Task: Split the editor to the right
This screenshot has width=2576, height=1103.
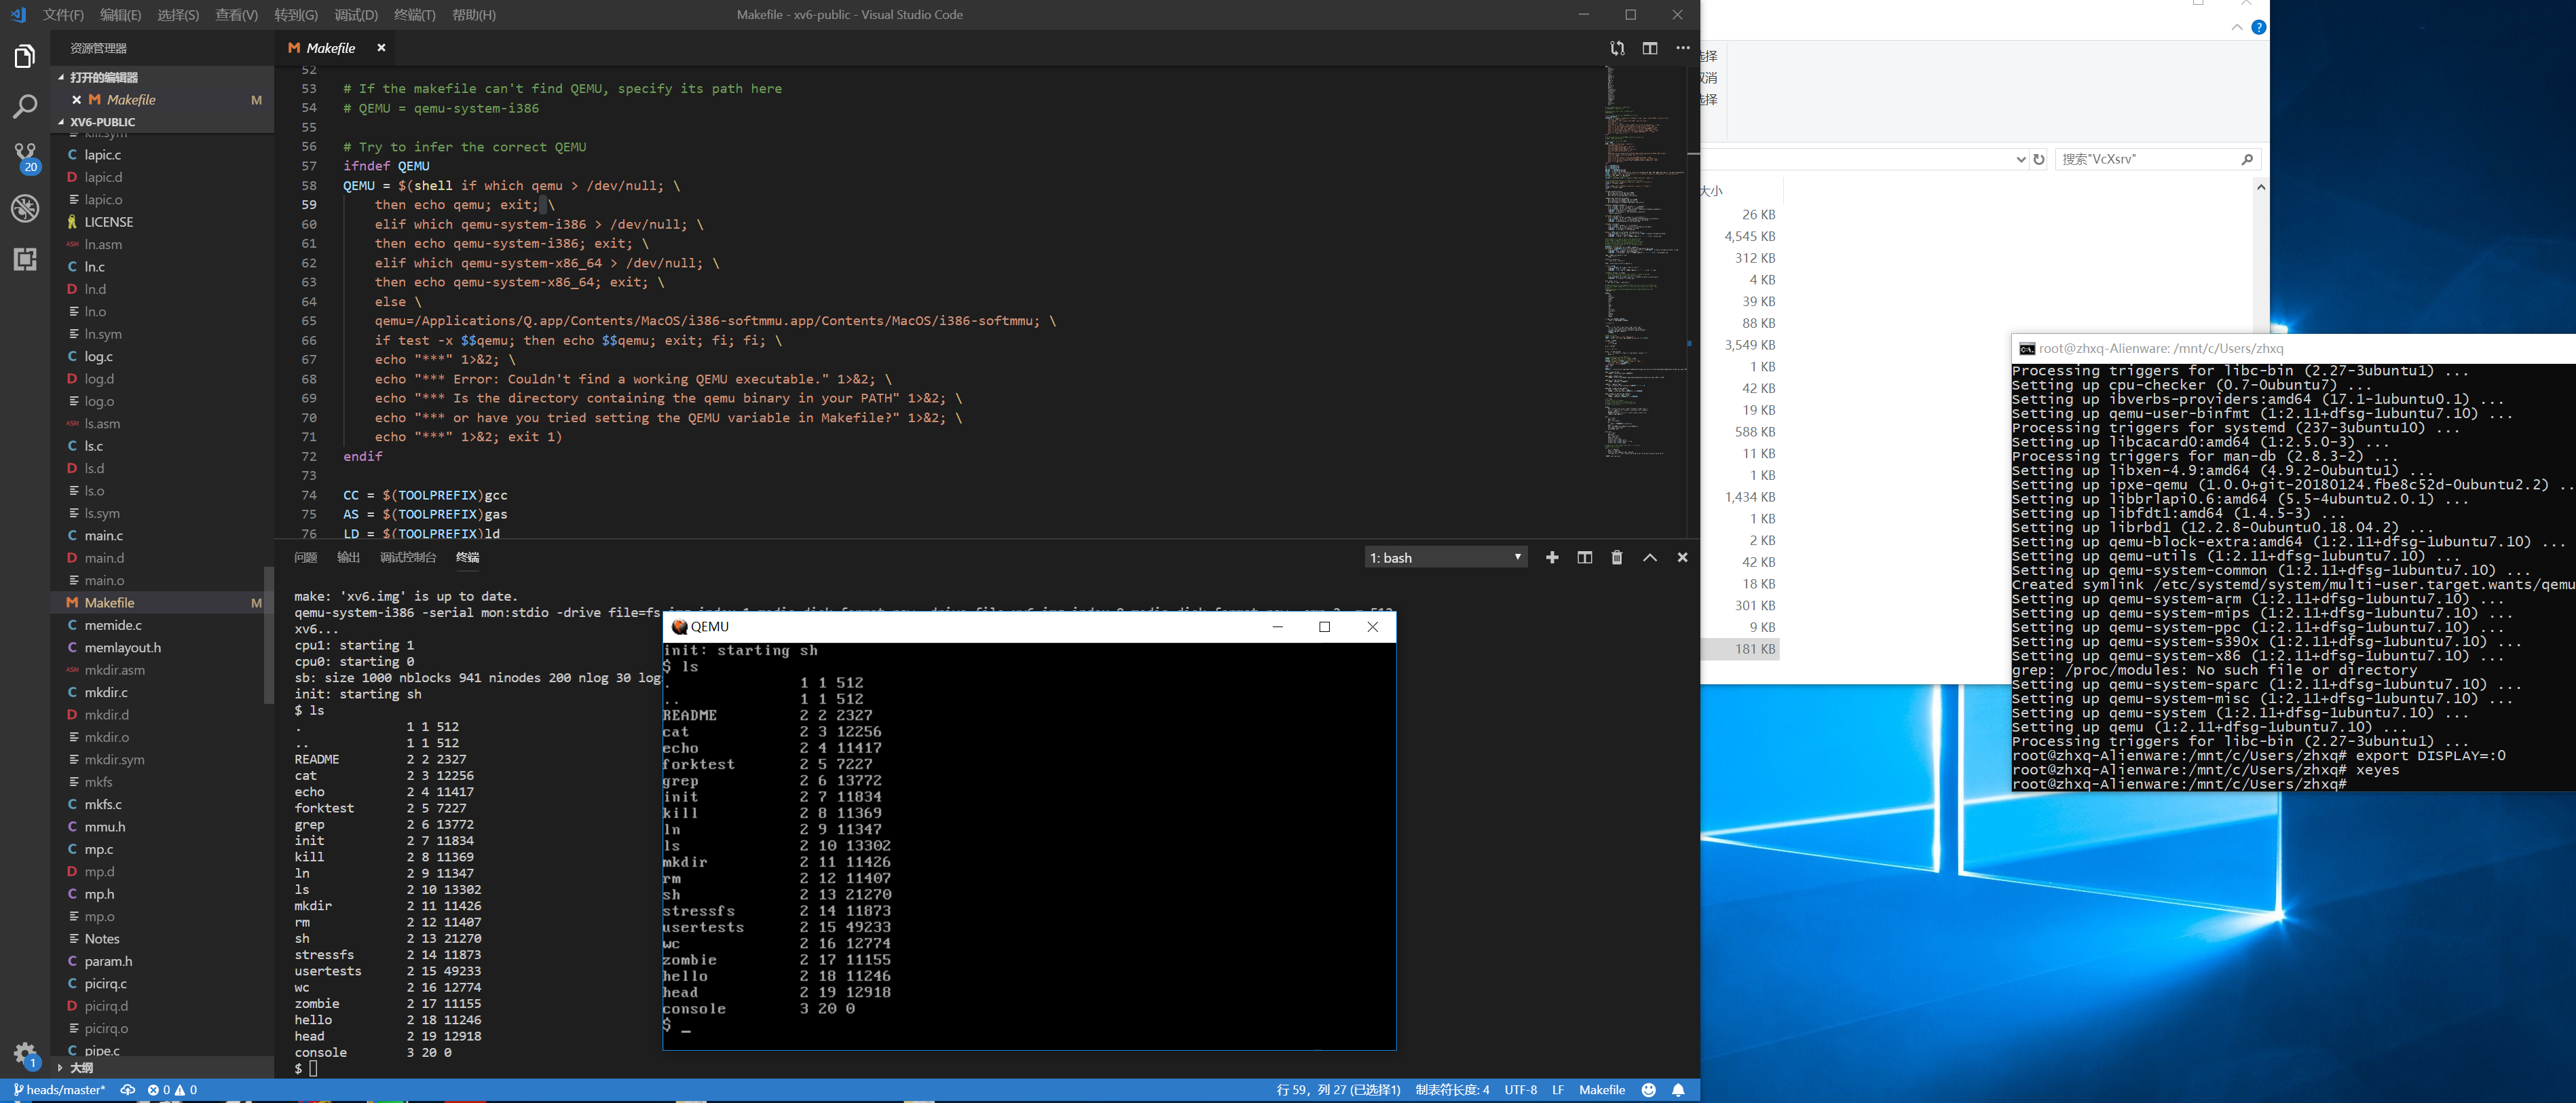Action: 1650,48
